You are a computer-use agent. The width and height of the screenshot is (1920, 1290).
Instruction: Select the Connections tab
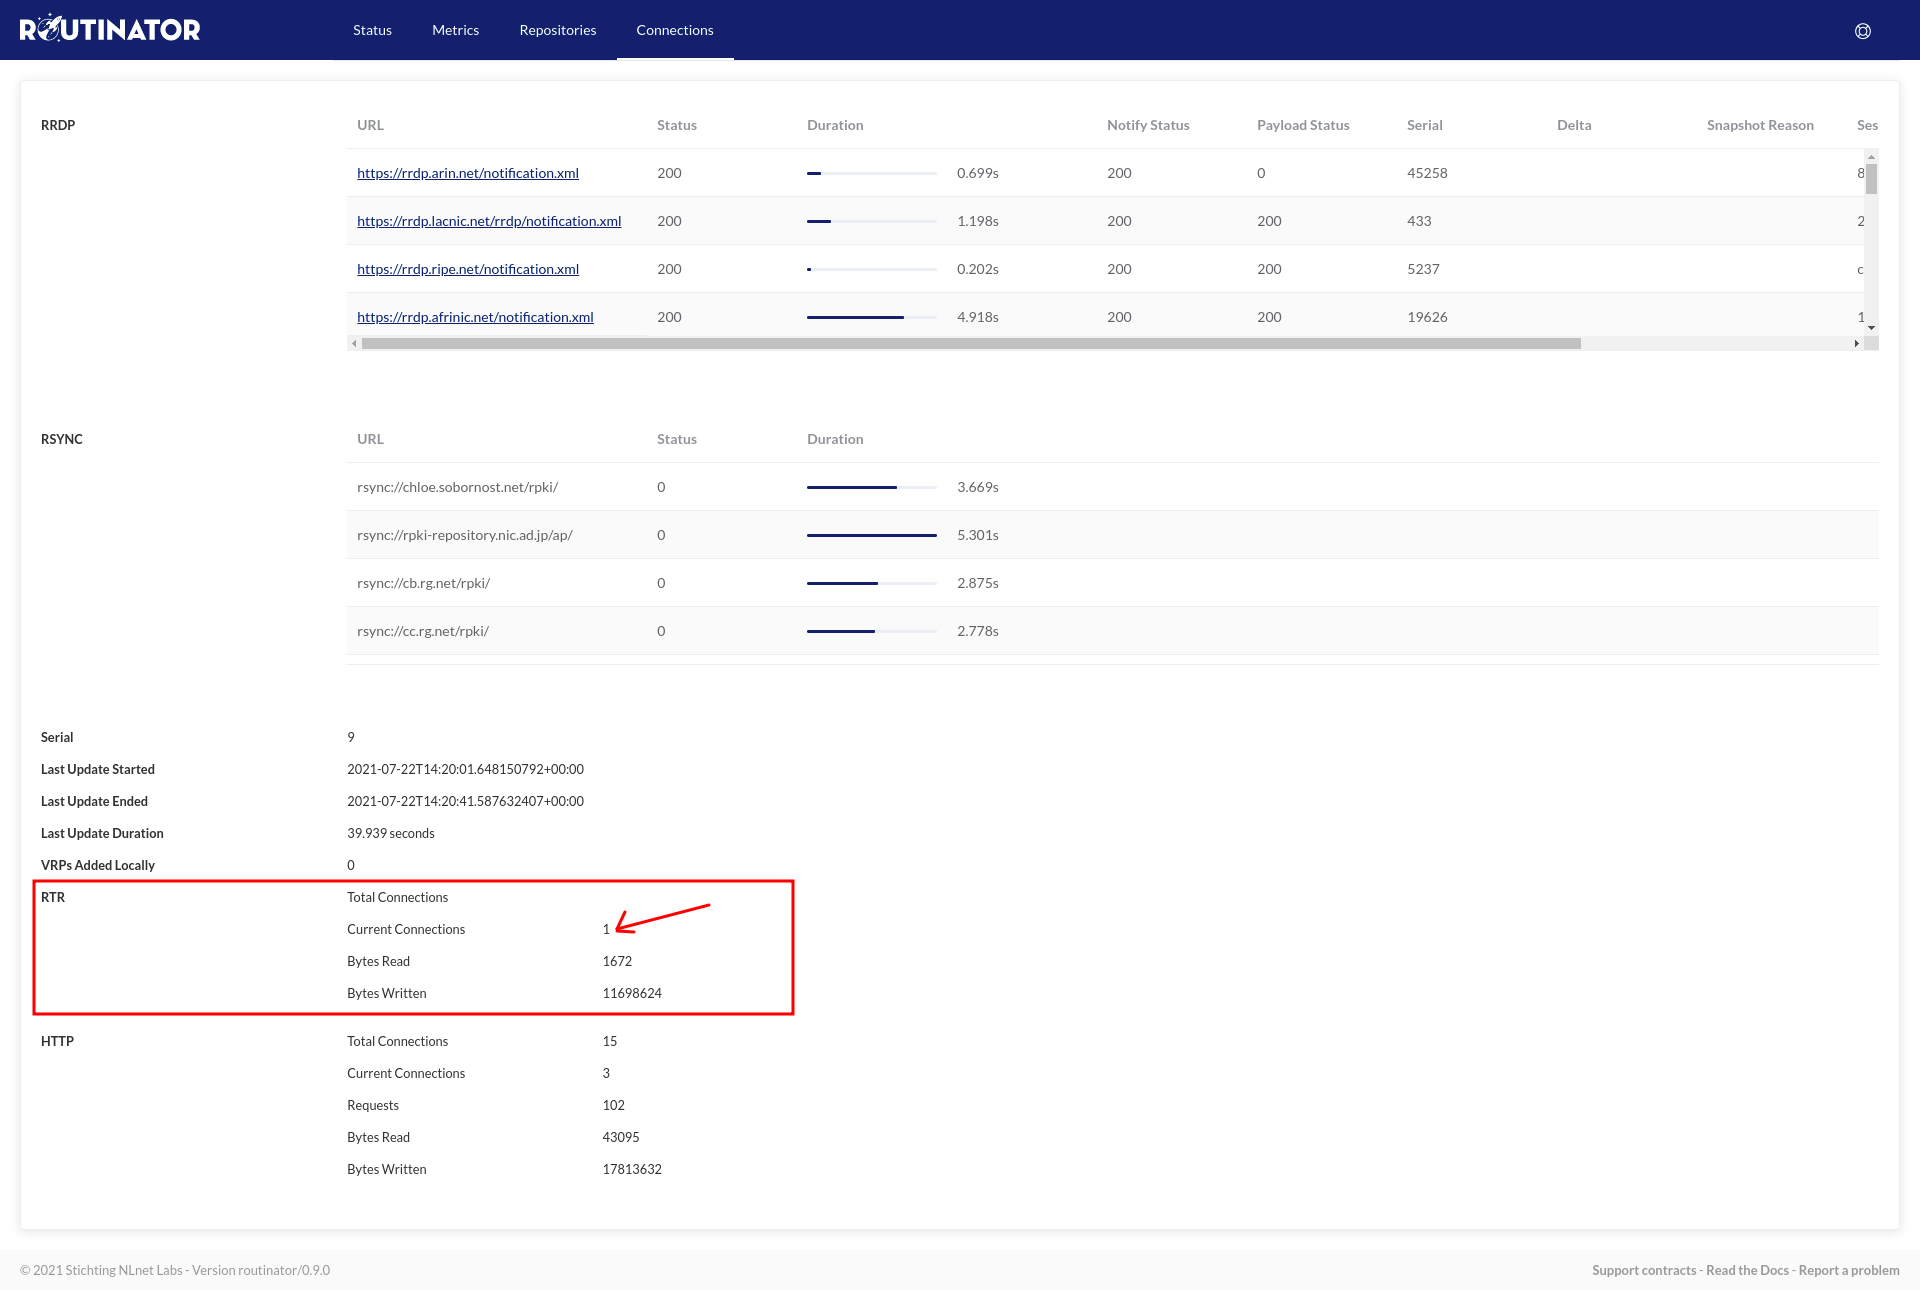674,30
